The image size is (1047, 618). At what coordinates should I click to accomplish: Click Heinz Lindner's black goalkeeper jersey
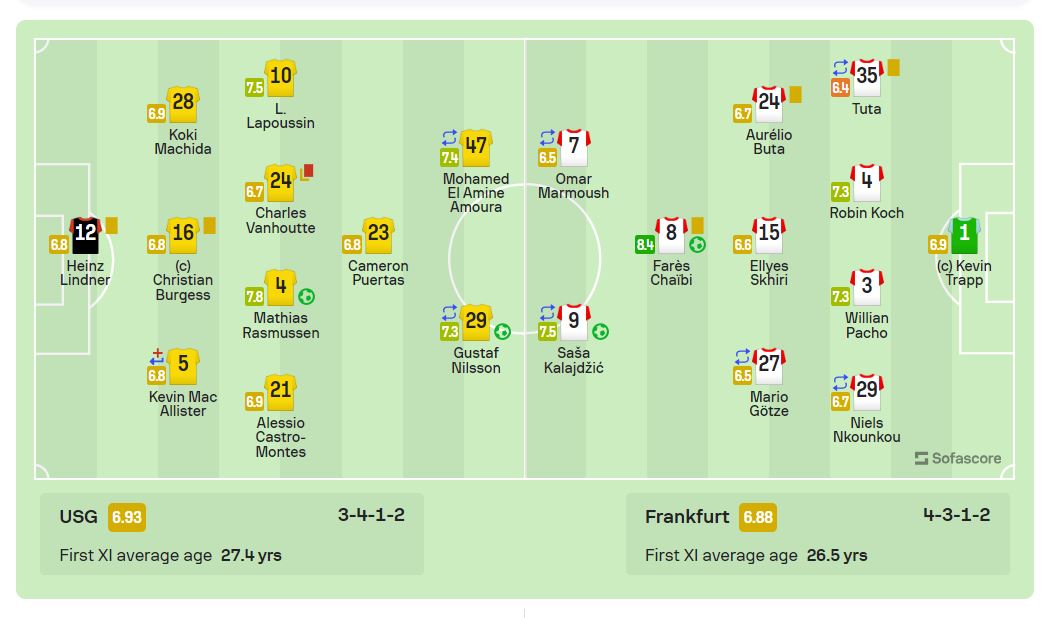(x=86, y=233)
